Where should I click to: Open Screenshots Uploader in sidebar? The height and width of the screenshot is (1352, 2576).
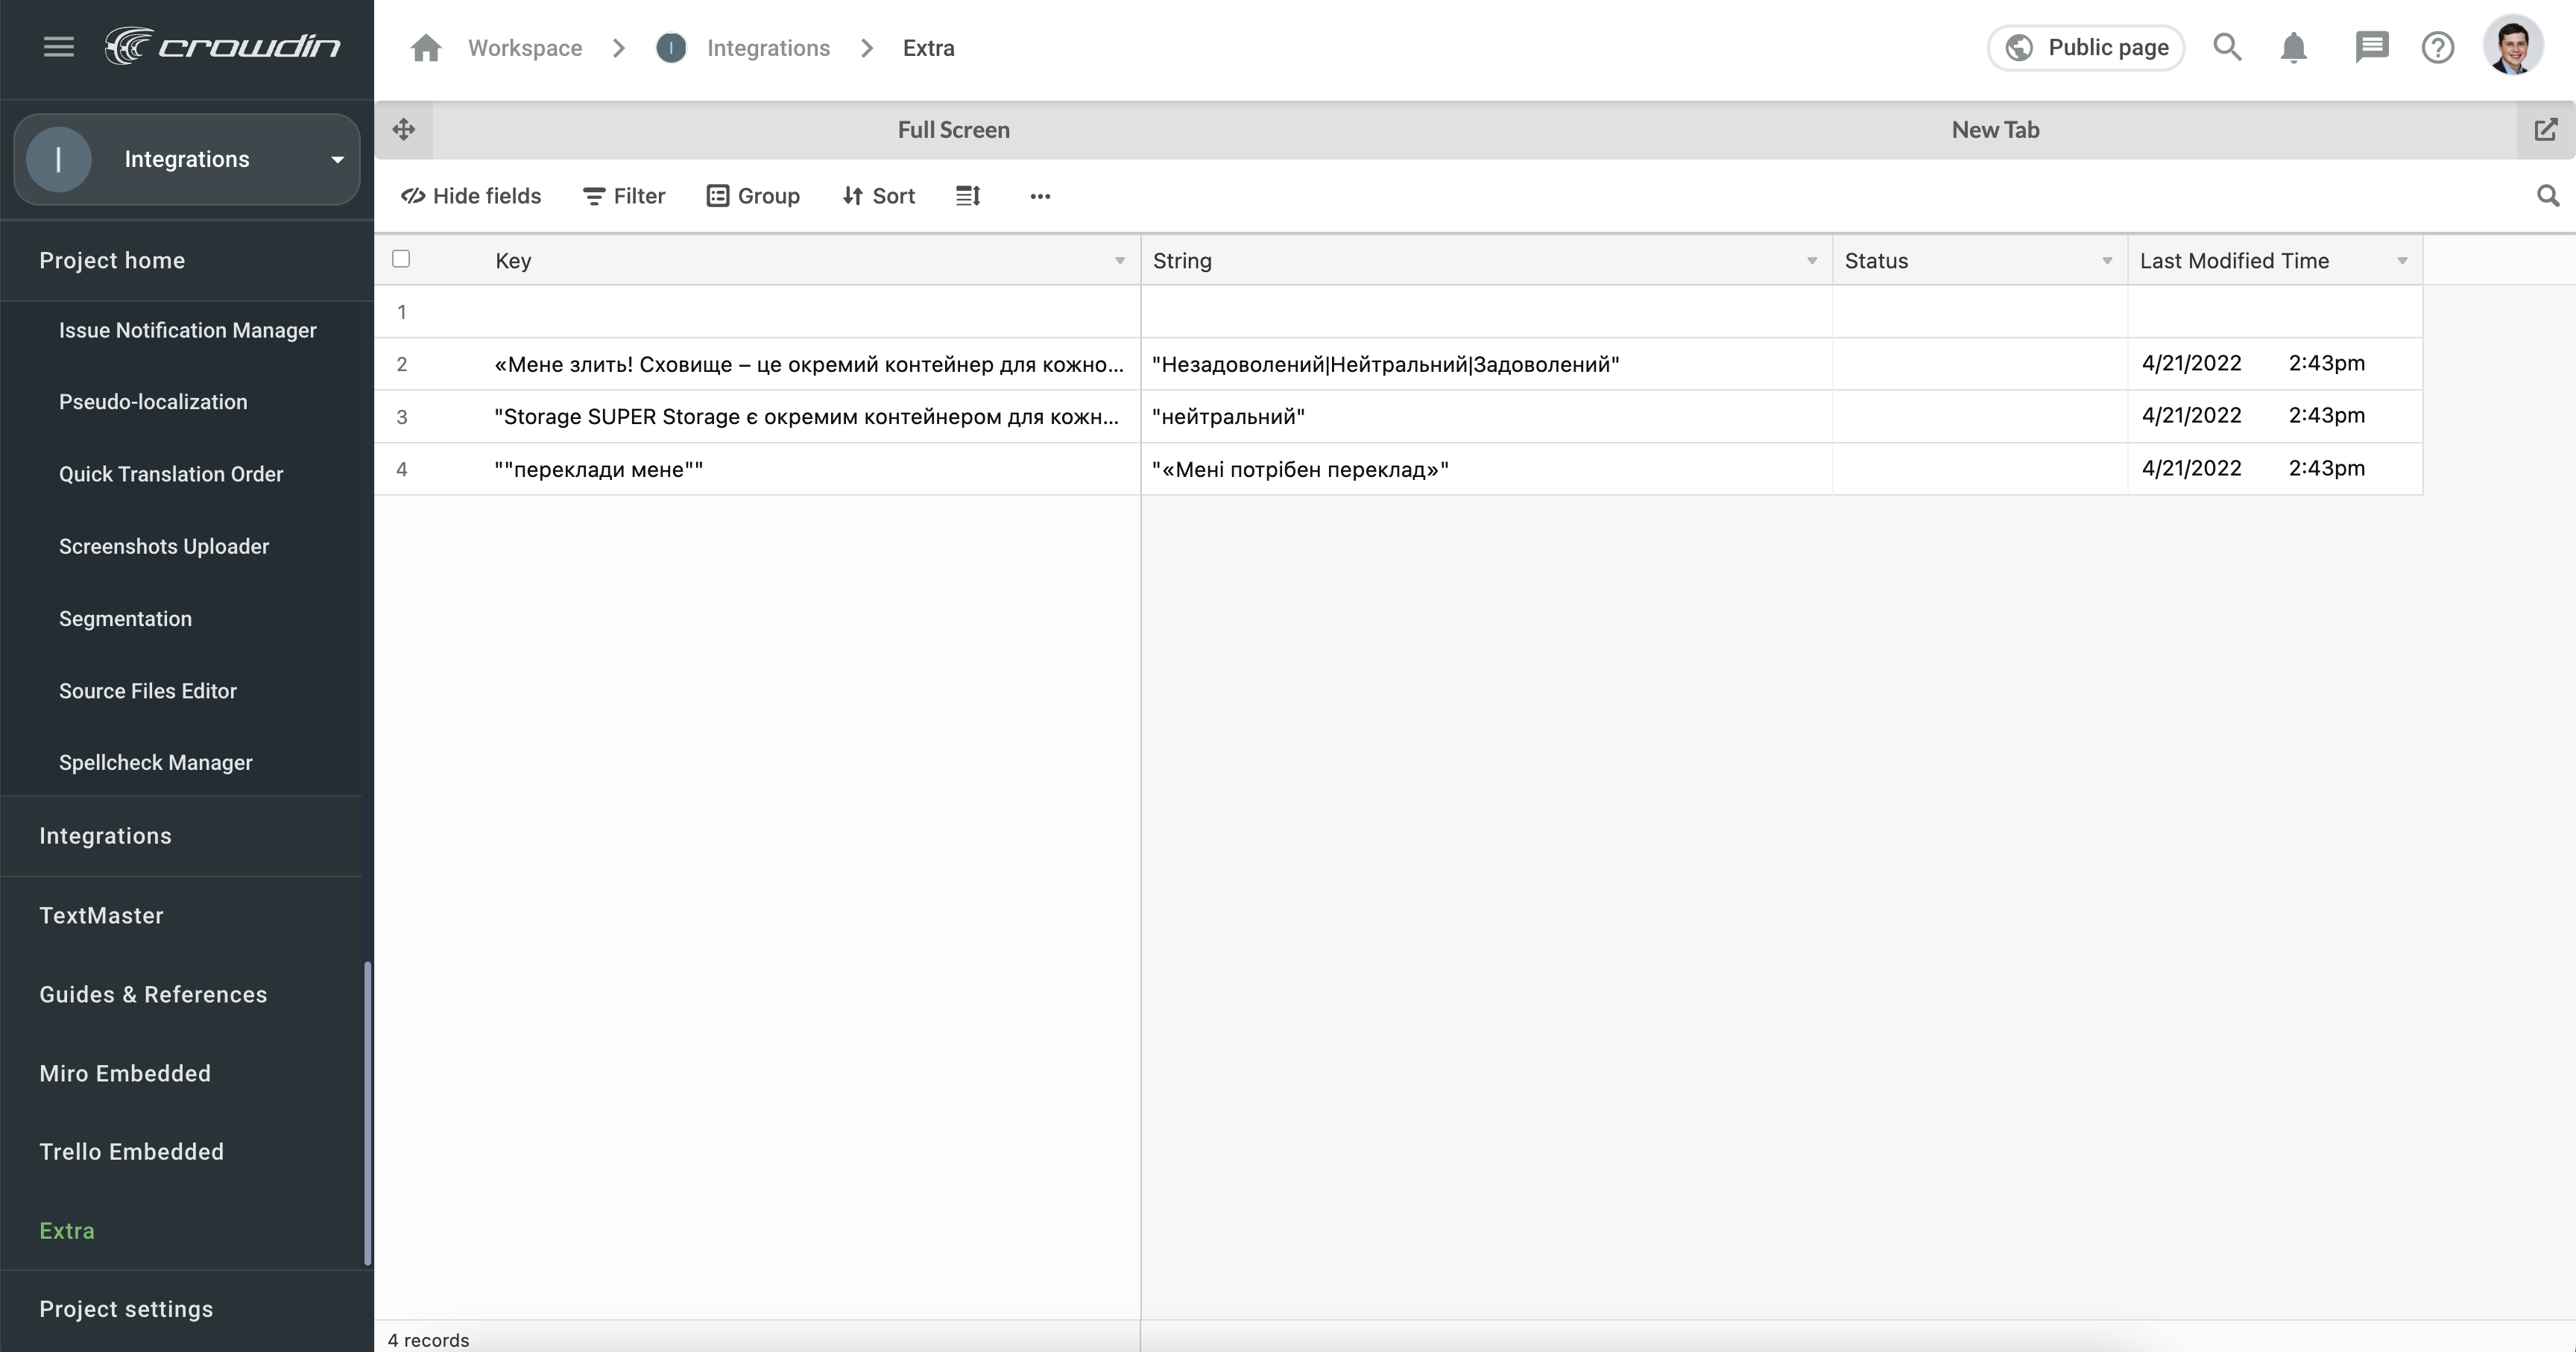(x=164, y=546)
